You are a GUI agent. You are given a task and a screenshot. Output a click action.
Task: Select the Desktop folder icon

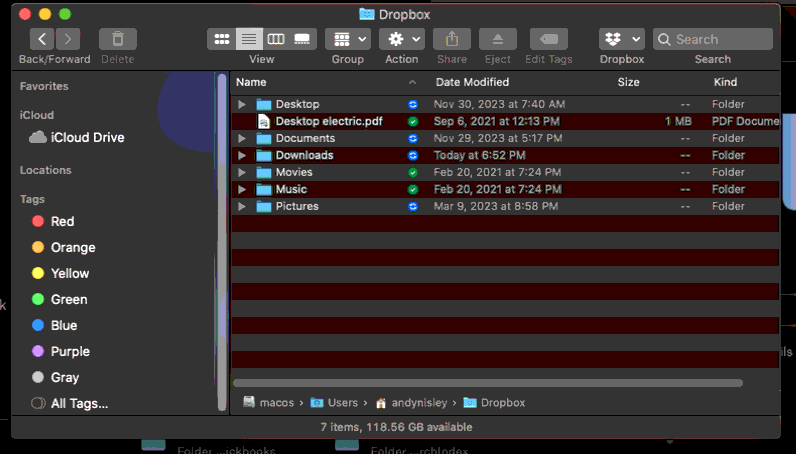click(x=263, y=104)
